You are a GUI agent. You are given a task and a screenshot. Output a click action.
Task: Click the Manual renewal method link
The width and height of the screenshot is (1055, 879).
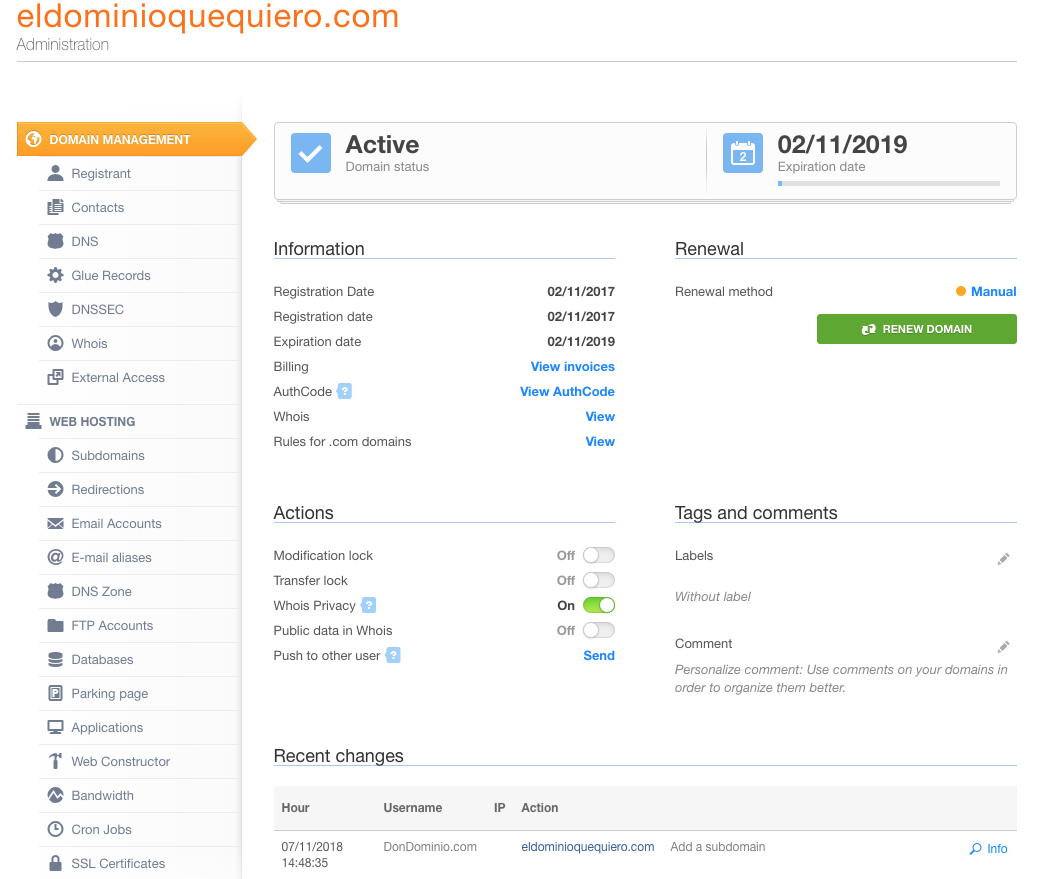pyautogui.click(x=993, y=291)
